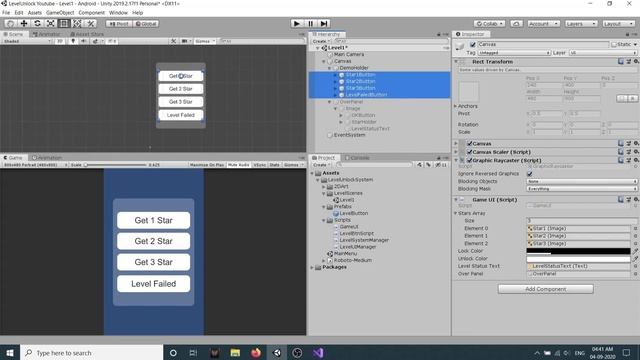Collapse the DemoHolder hierarchy item
The height and width of the screenshot is (360, 640).
(x=329, y=68)
